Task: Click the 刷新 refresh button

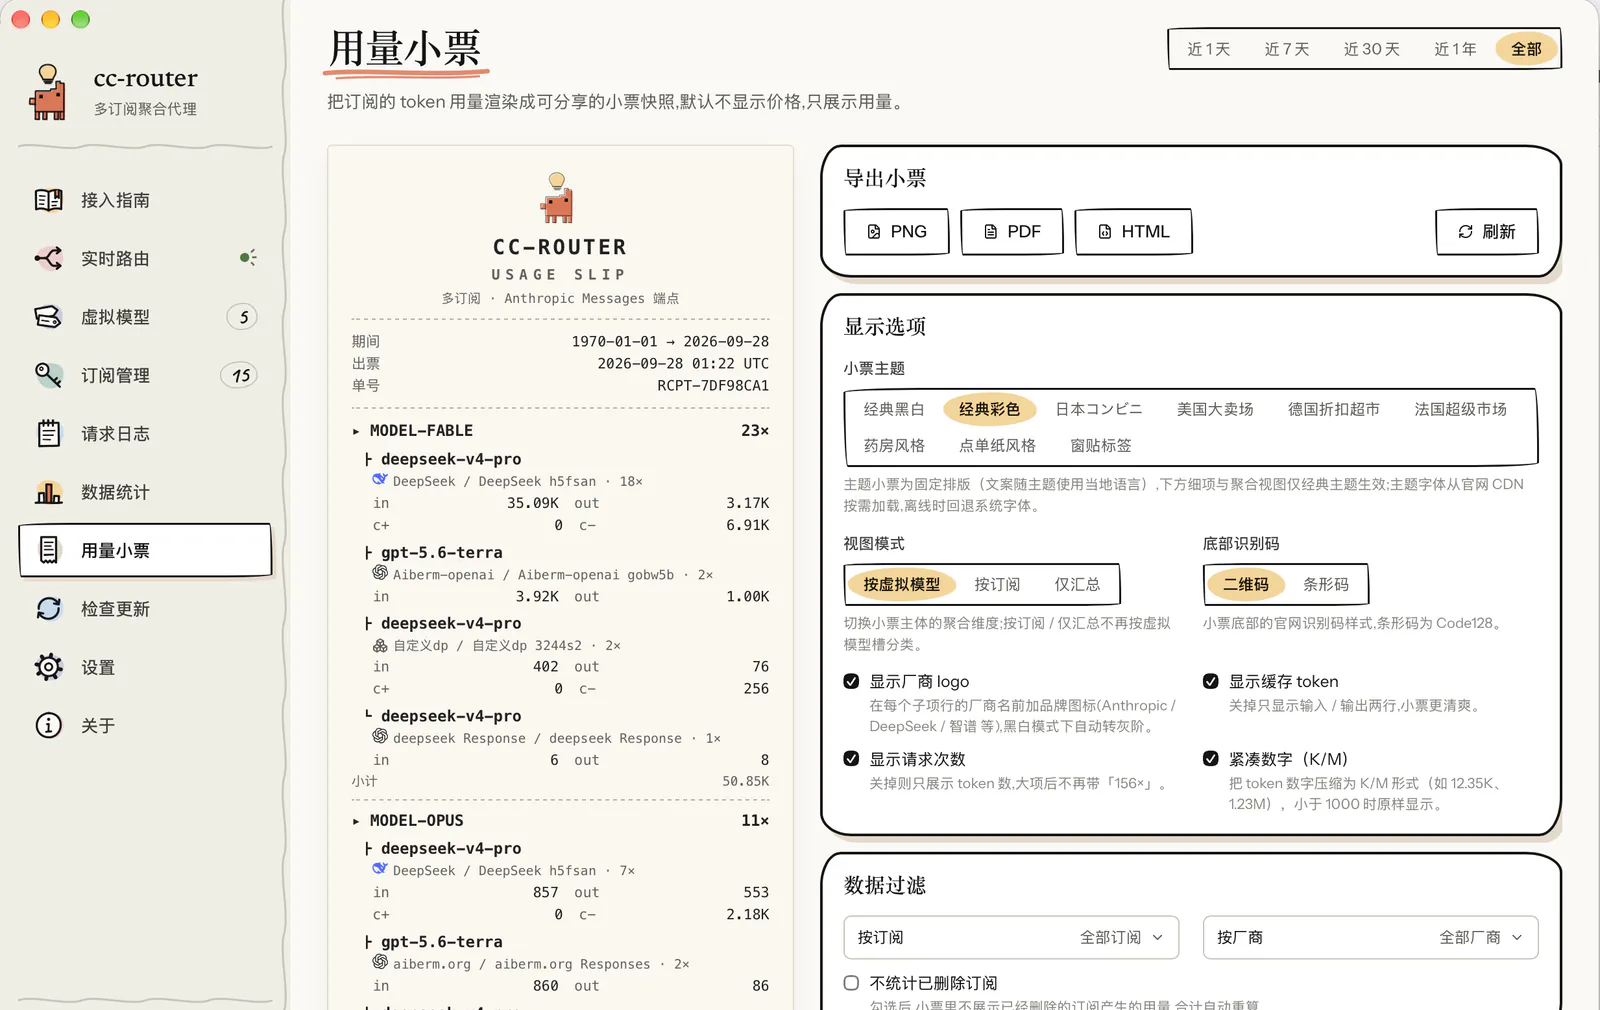Action: (x=1486, y=232)
